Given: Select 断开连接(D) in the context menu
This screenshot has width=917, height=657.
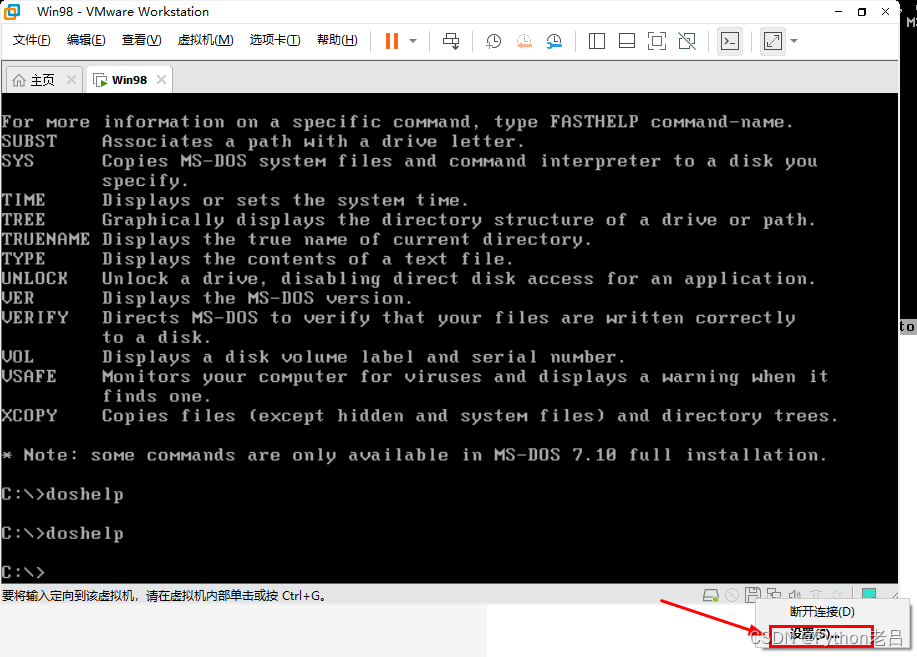Looking at the screenshot, I should [822, 612].
